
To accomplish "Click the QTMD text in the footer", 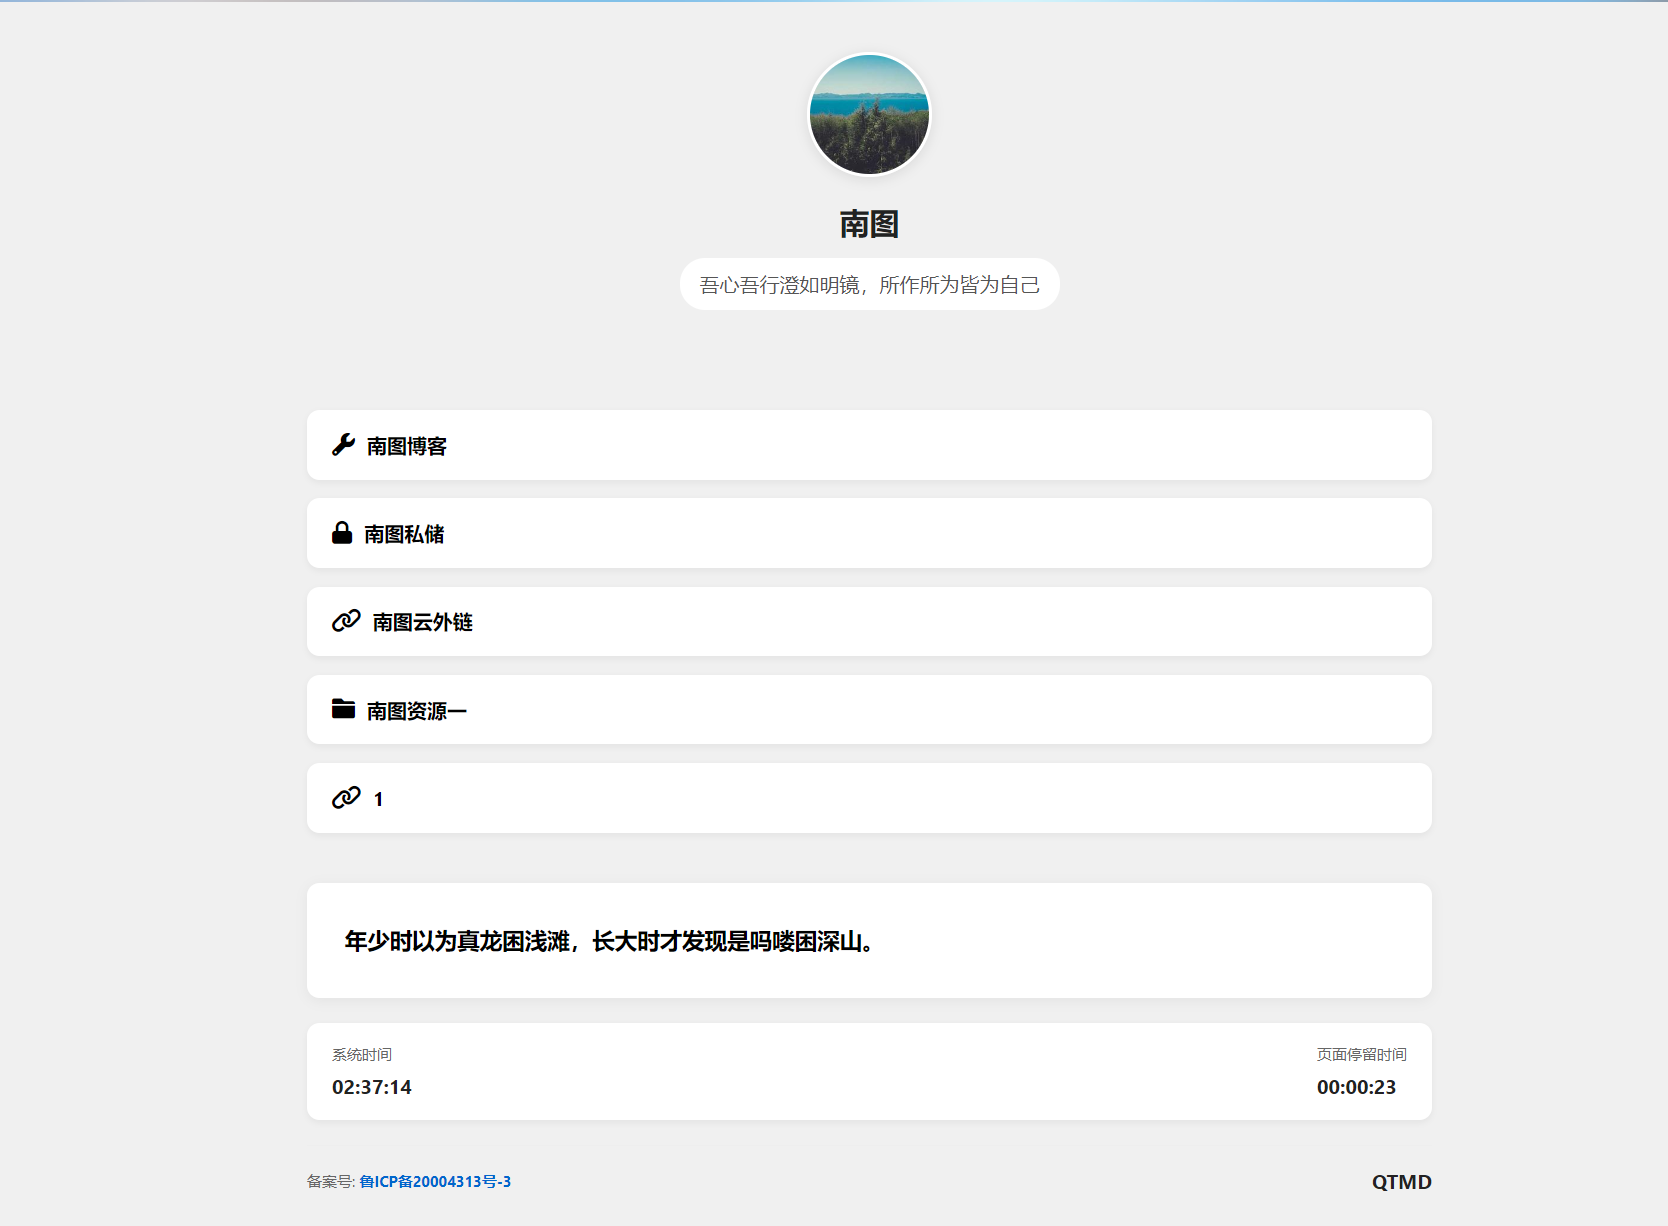I will (1402, 1181).
